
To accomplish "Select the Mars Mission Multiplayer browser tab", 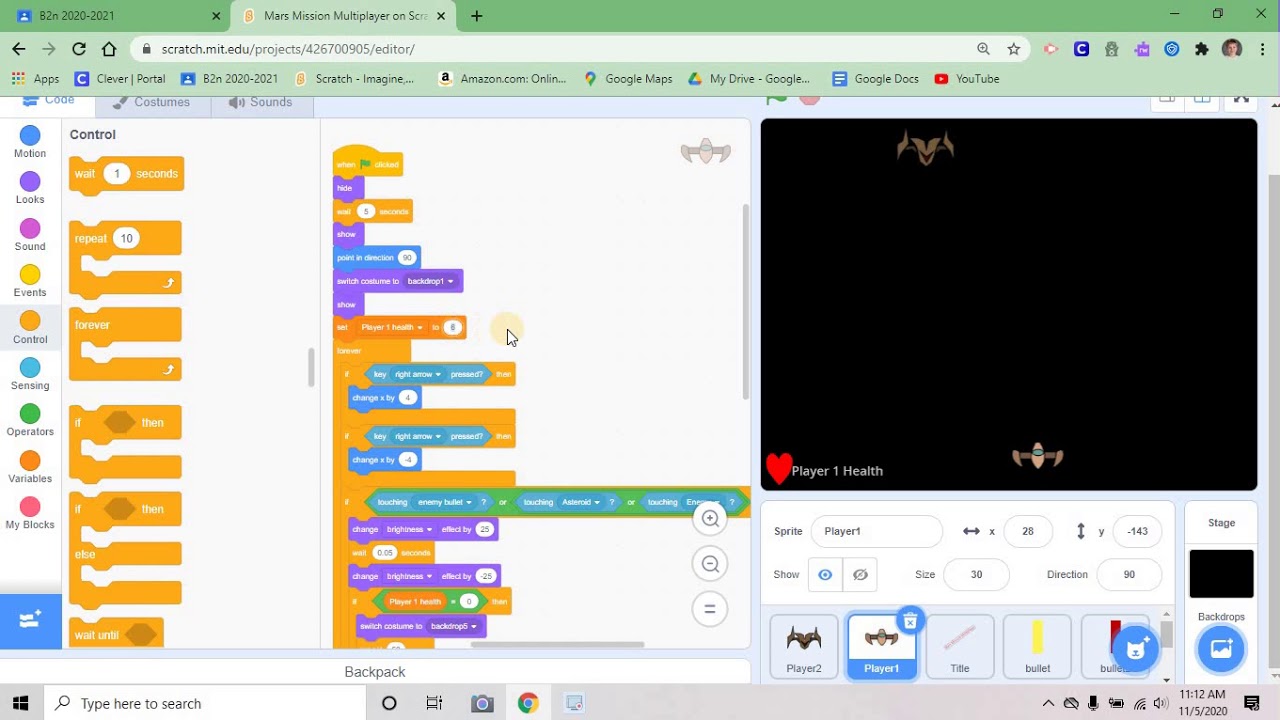I will pos(344,16).
